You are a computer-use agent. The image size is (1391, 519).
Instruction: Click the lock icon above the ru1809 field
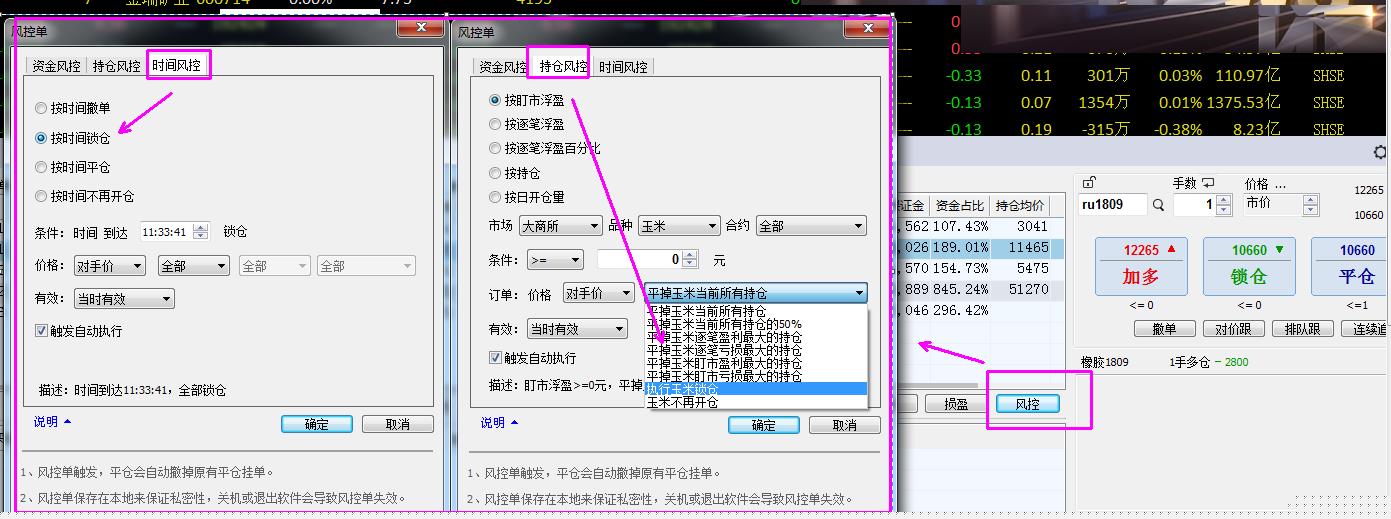point(1089,183)
